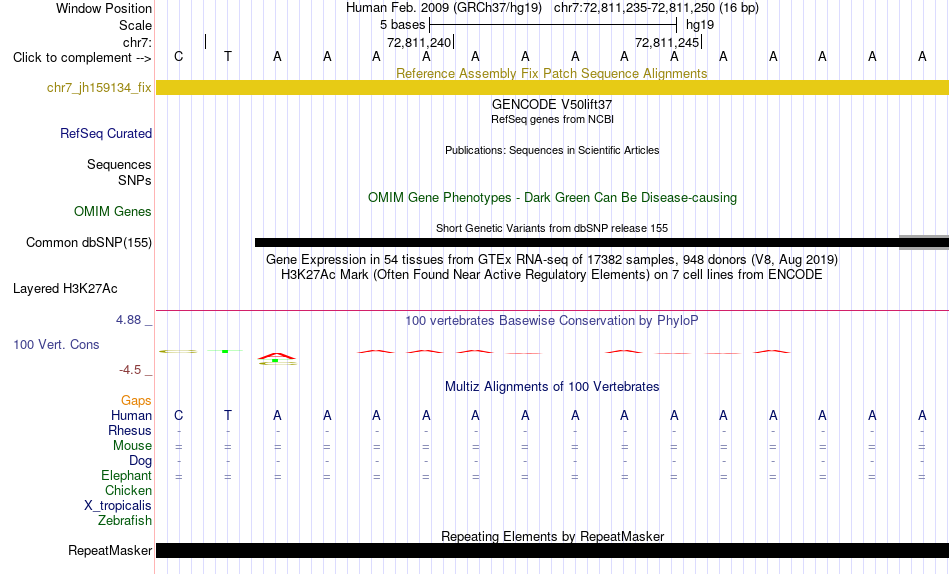
Task: Click the -4.5 PhyloP lower scale value
Action: tap(130, 370)
